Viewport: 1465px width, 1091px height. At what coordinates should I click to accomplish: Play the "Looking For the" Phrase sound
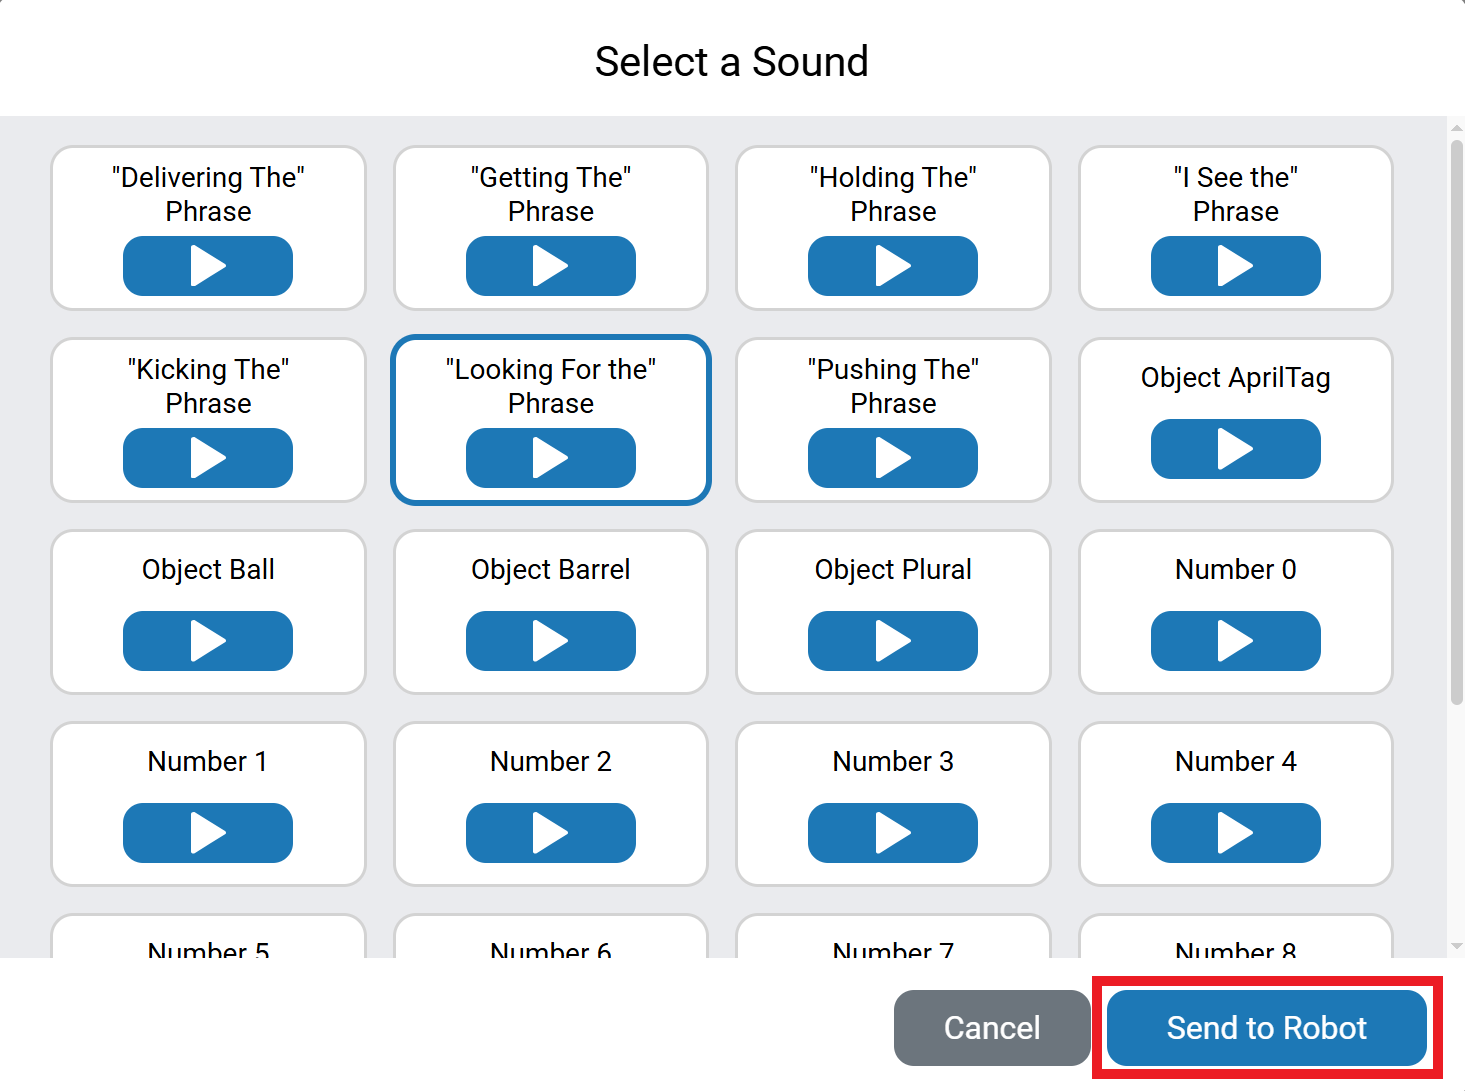point(550,458)
